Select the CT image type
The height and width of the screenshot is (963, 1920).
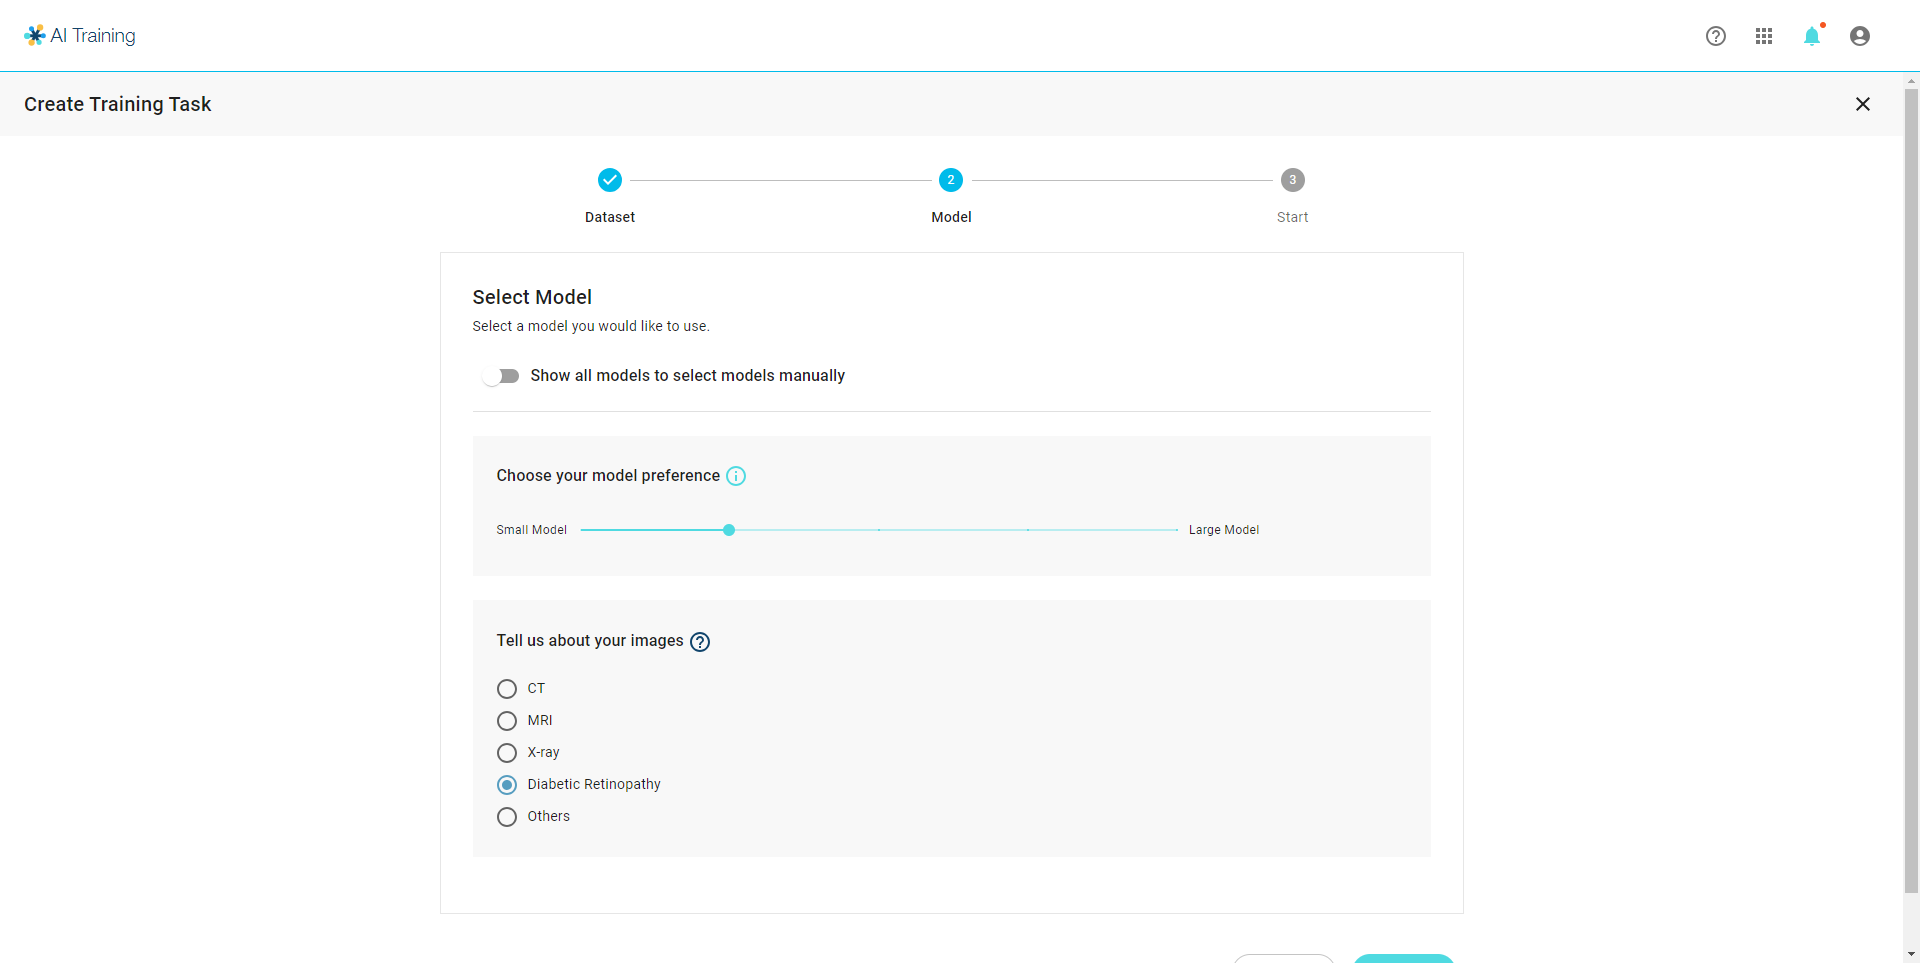click(507, 689)
